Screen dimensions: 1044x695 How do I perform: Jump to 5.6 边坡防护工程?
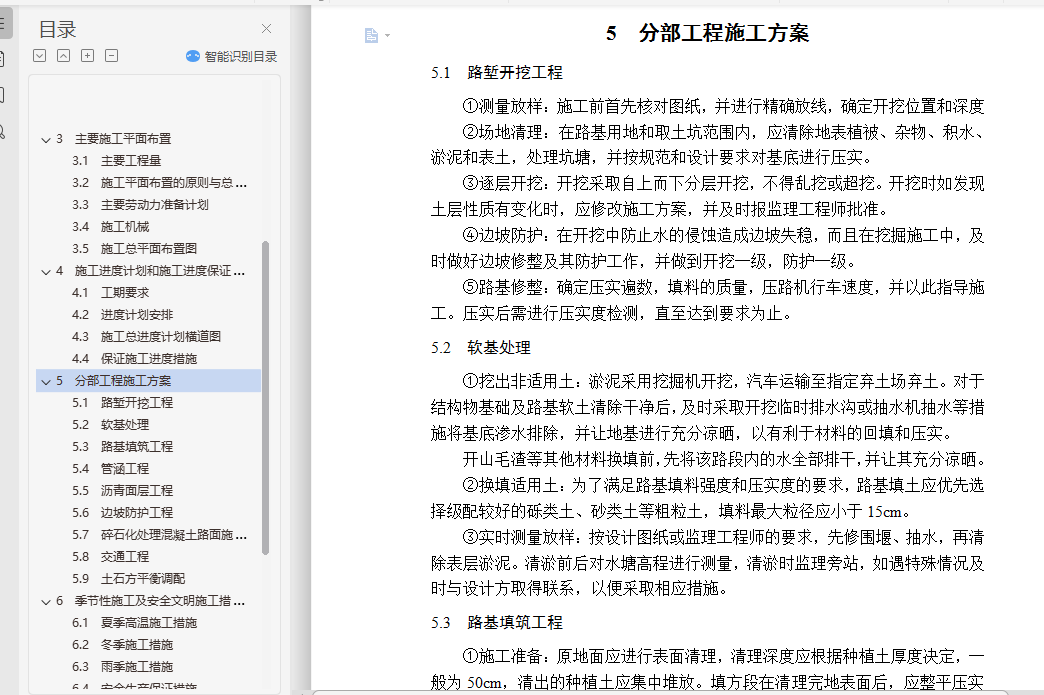[123, 512]
